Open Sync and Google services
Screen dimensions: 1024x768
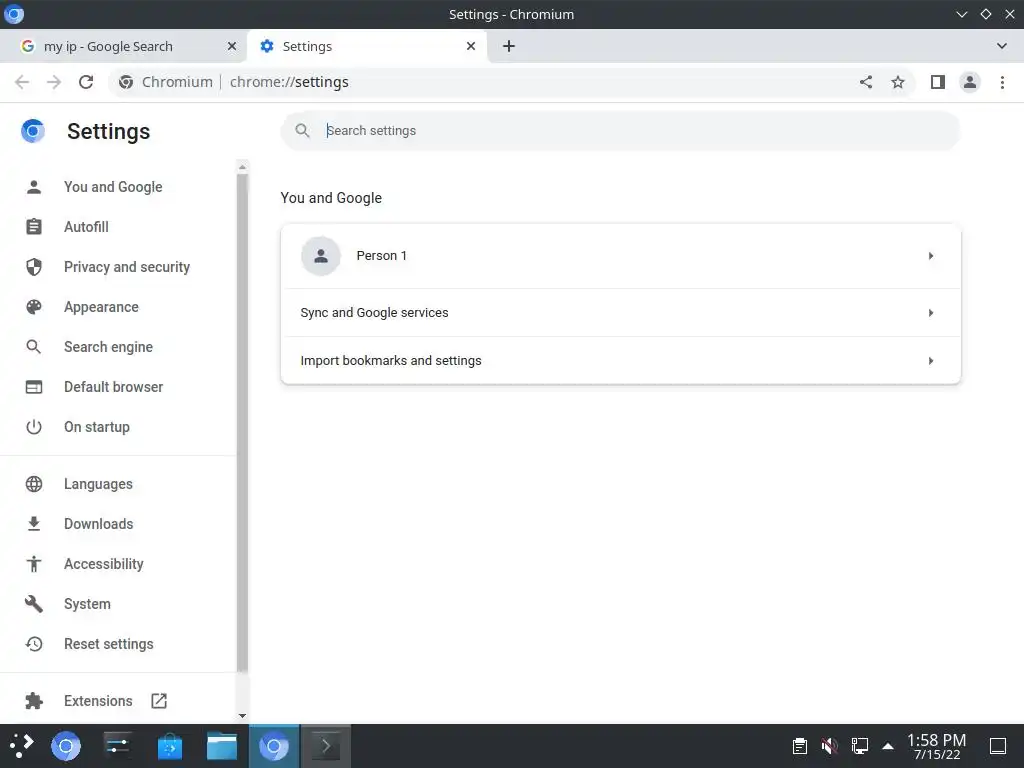620,313
